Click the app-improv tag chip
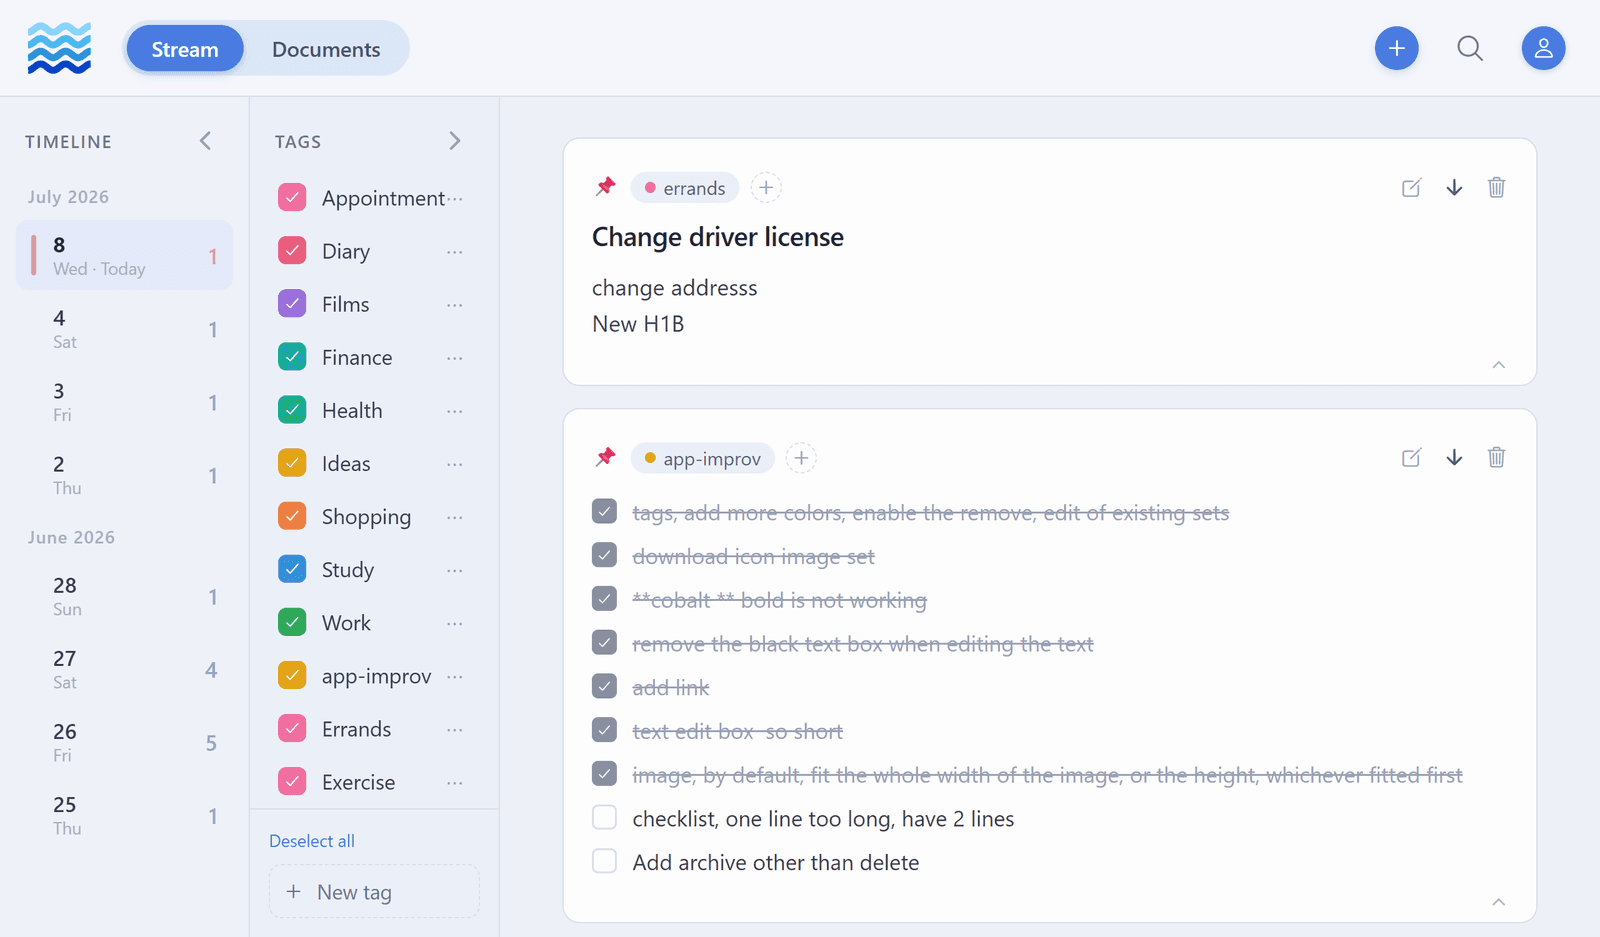Viewport: 1600px width, 937px height. click(x=702, y=458)
